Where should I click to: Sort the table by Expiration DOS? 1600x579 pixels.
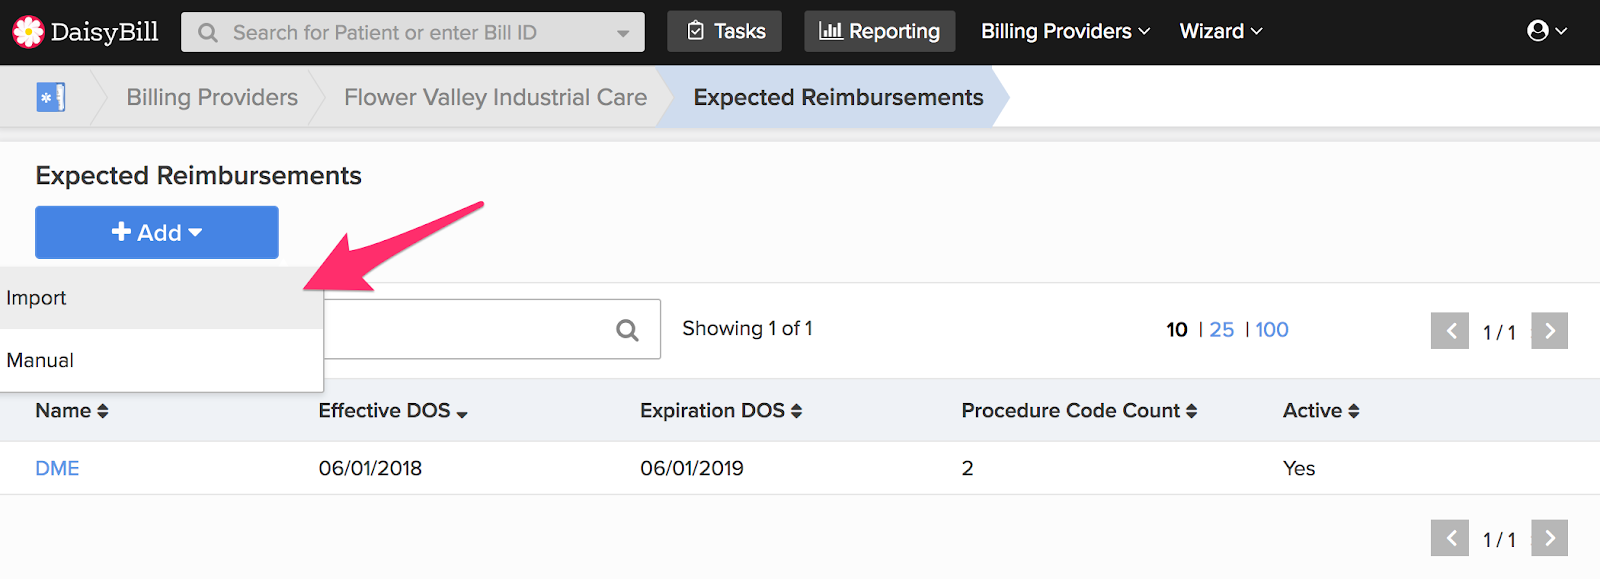coord(721,411)
